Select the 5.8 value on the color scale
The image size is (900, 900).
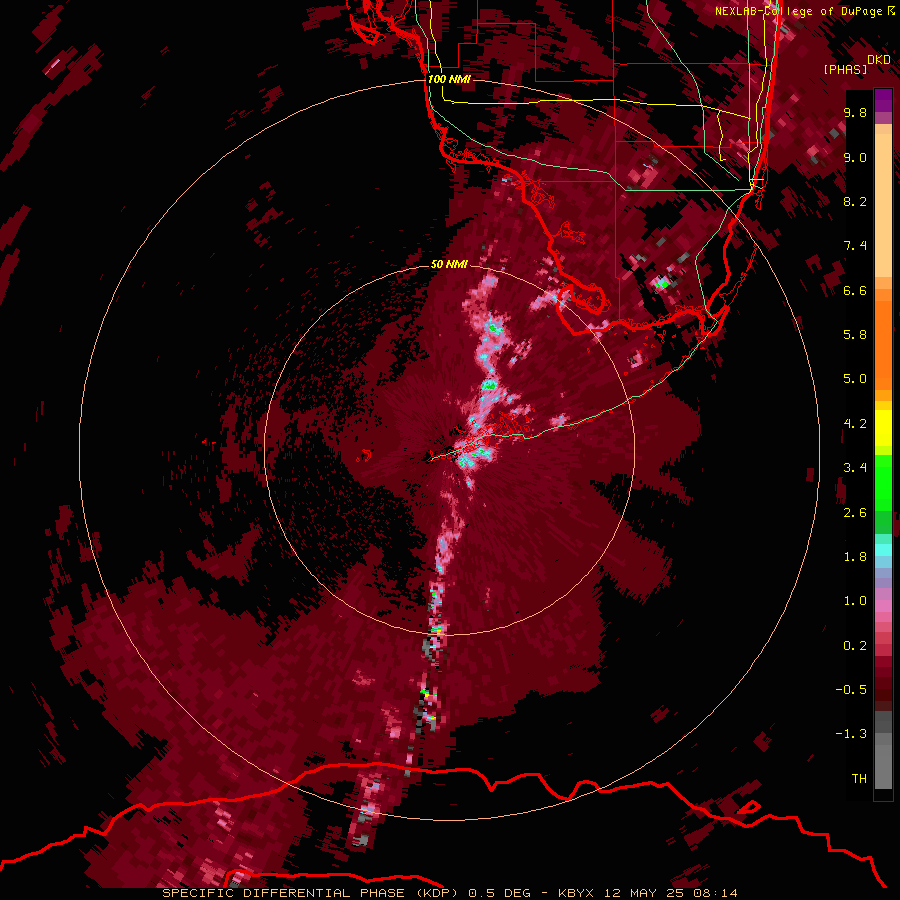point(855,335)
